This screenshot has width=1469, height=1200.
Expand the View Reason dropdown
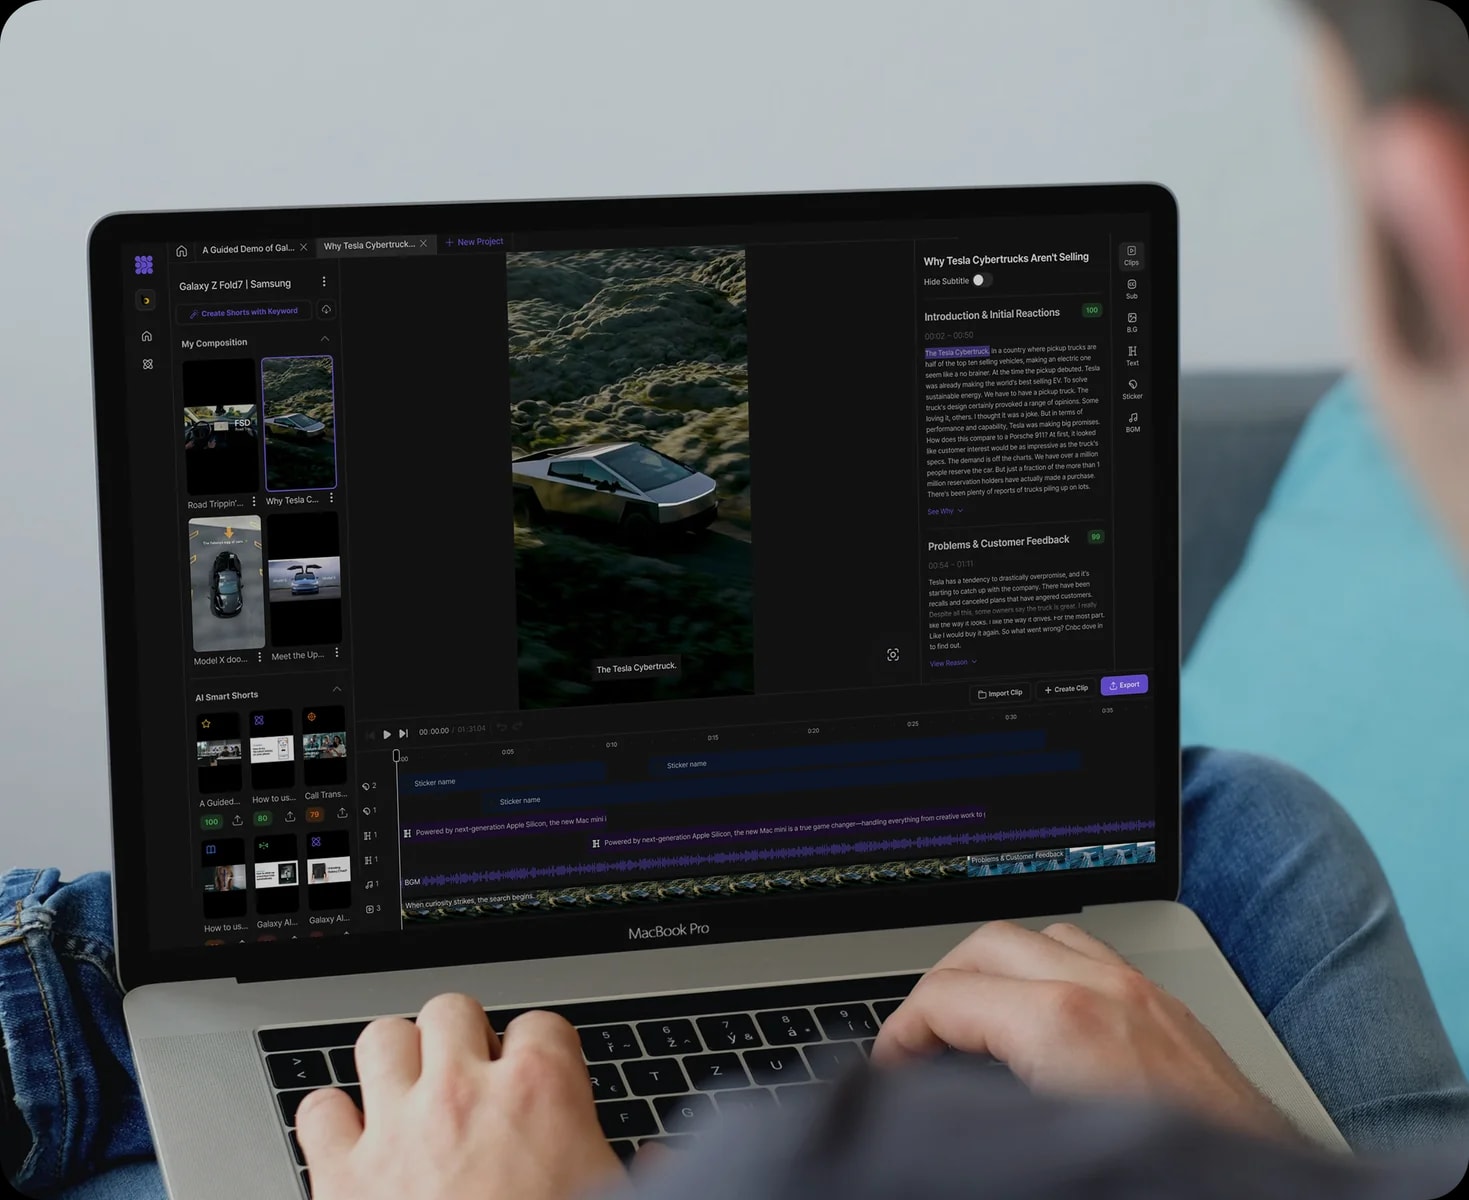[x=953, y=663]
